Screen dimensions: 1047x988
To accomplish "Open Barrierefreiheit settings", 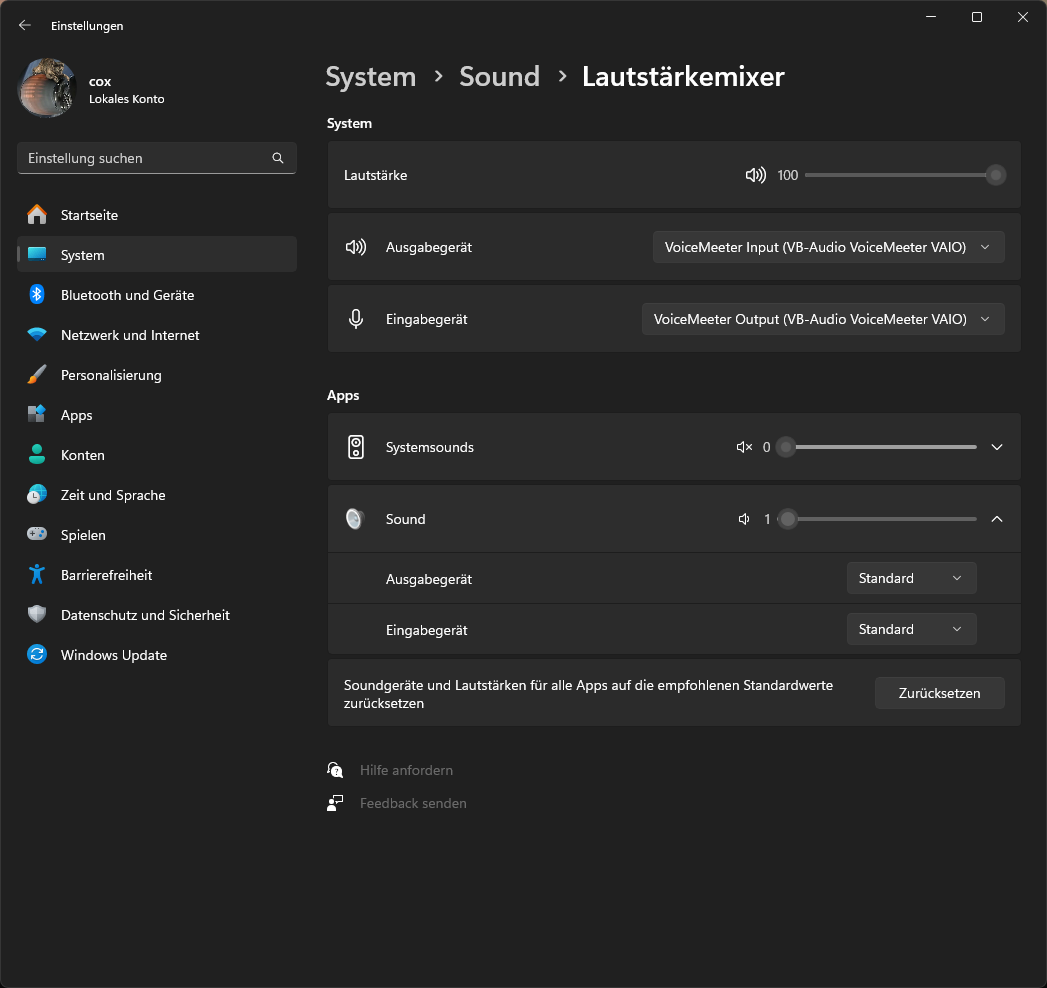I will tap(157, 575).
